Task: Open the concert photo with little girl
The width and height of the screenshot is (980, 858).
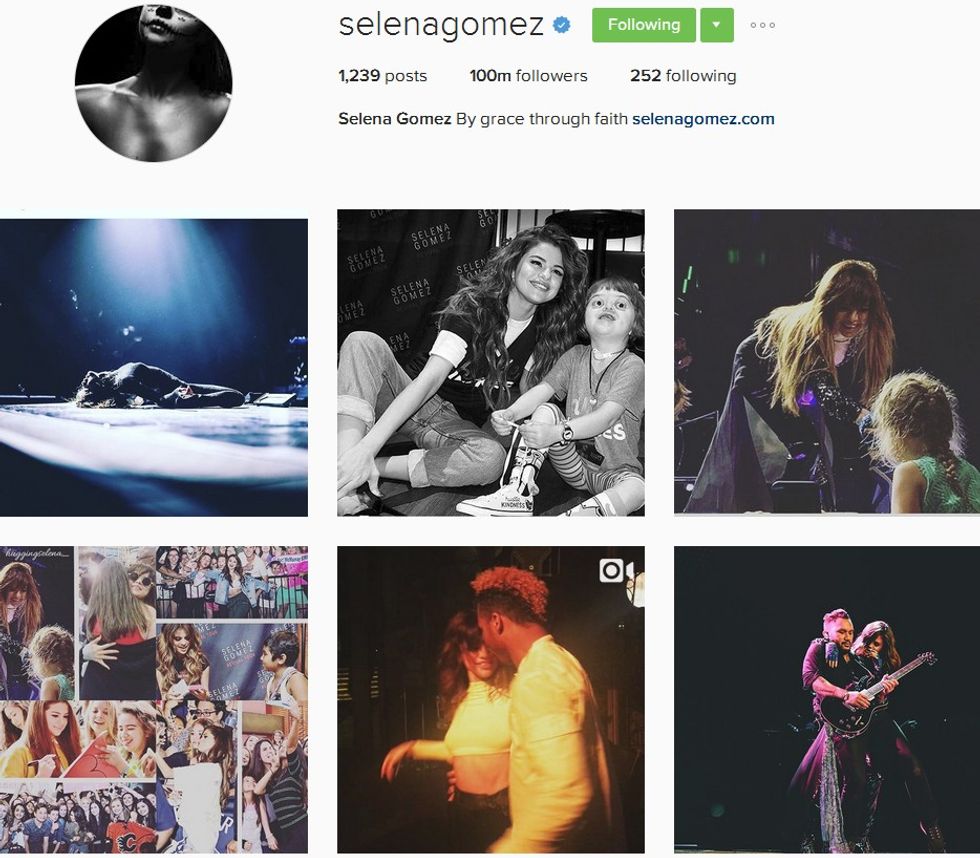Action: coord(827,362)
